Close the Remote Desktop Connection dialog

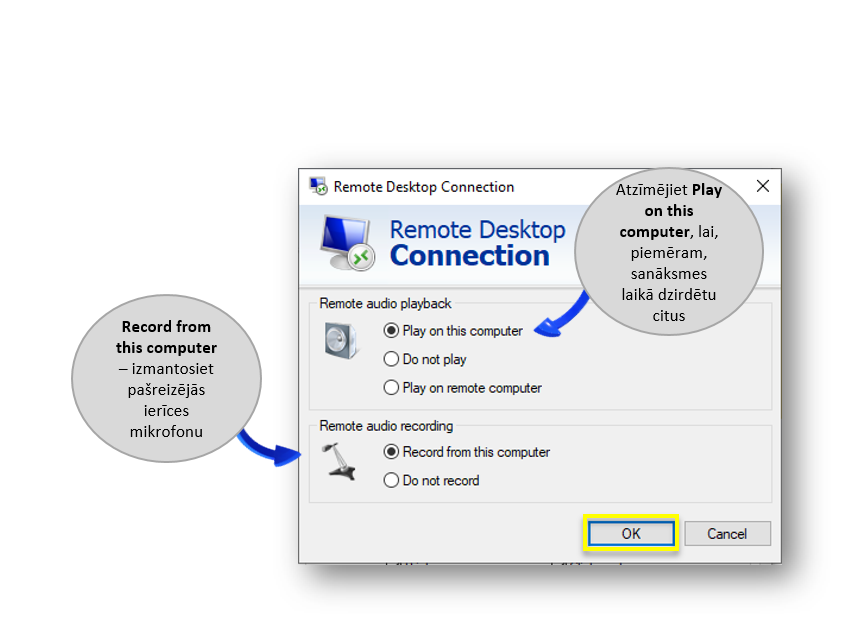coord(762,186)
